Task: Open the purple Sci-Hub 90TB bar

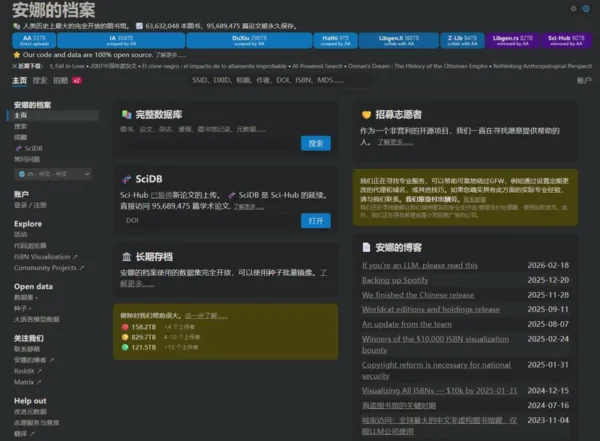Action: [x=566, y=41]
